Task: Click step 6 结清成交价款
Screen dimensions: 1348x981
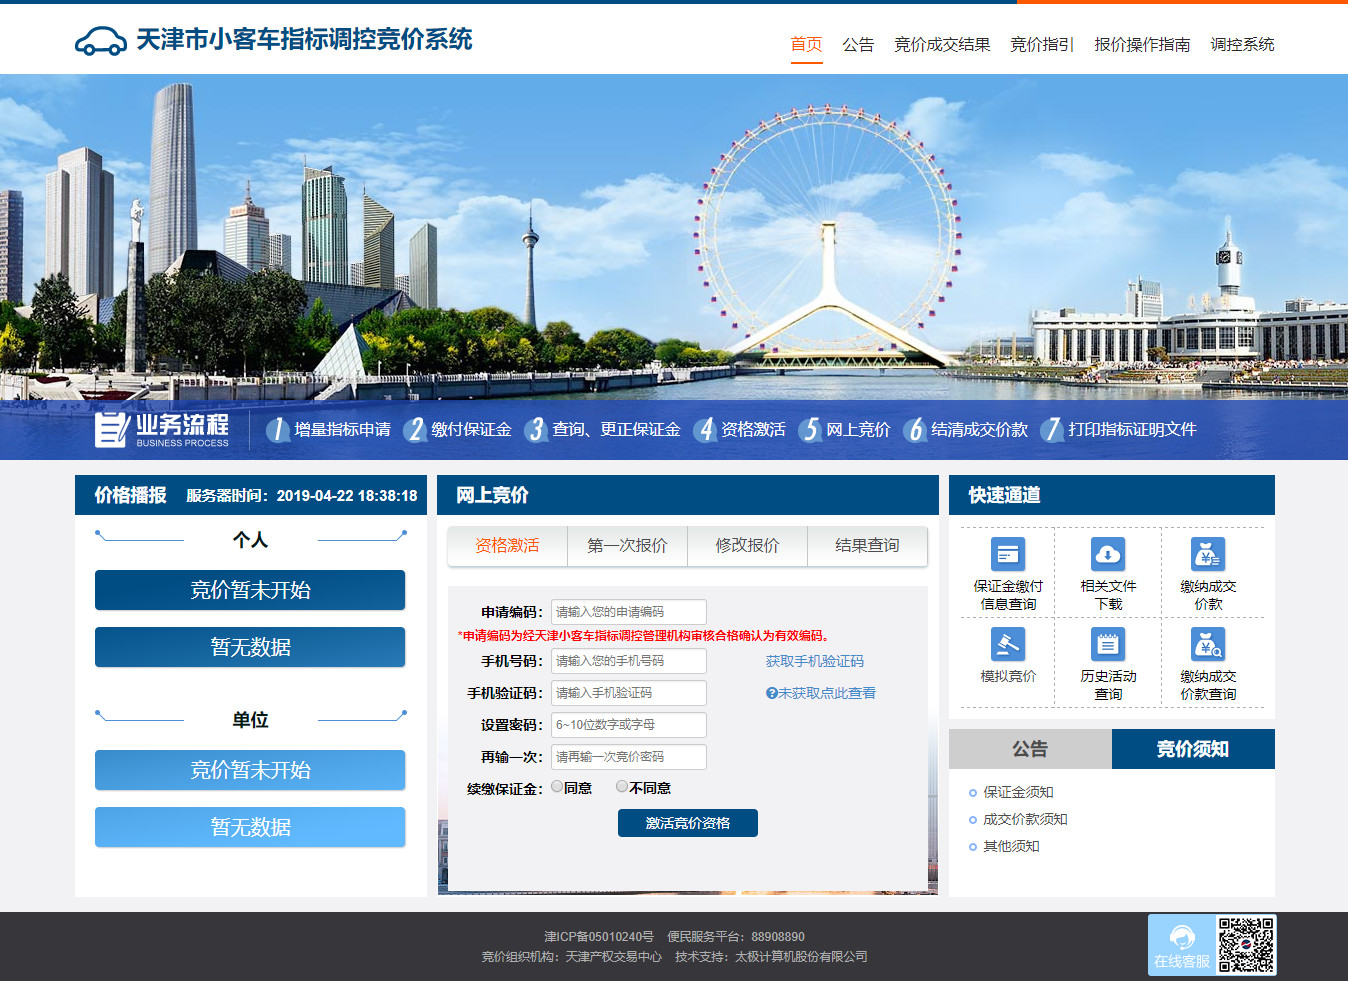Action: click(x=966, y=429)
